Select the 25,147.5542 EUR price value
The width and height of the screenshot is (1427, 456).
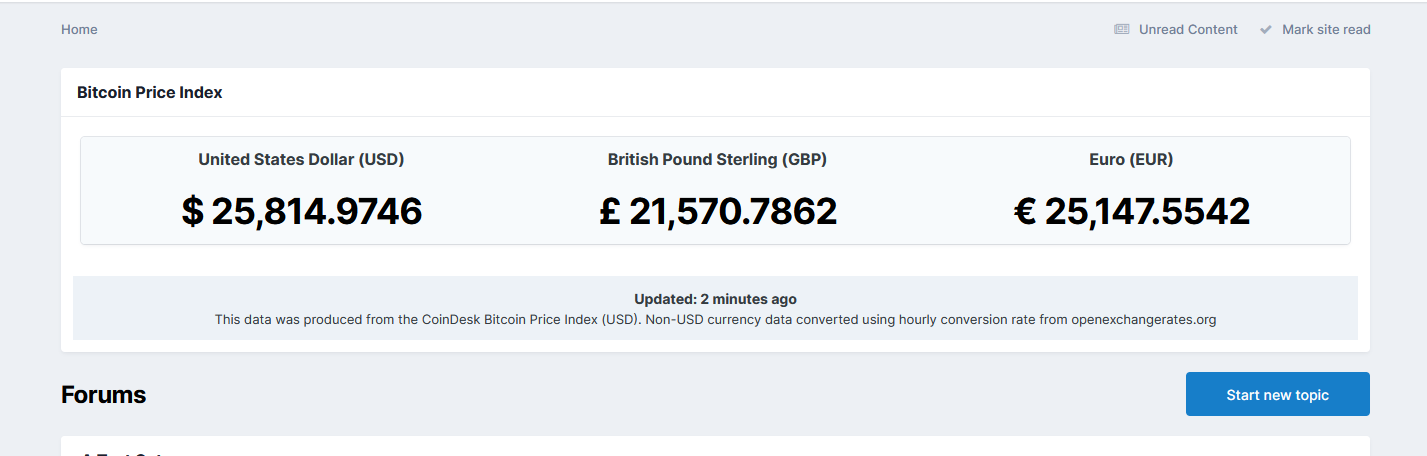[1147, 211]
